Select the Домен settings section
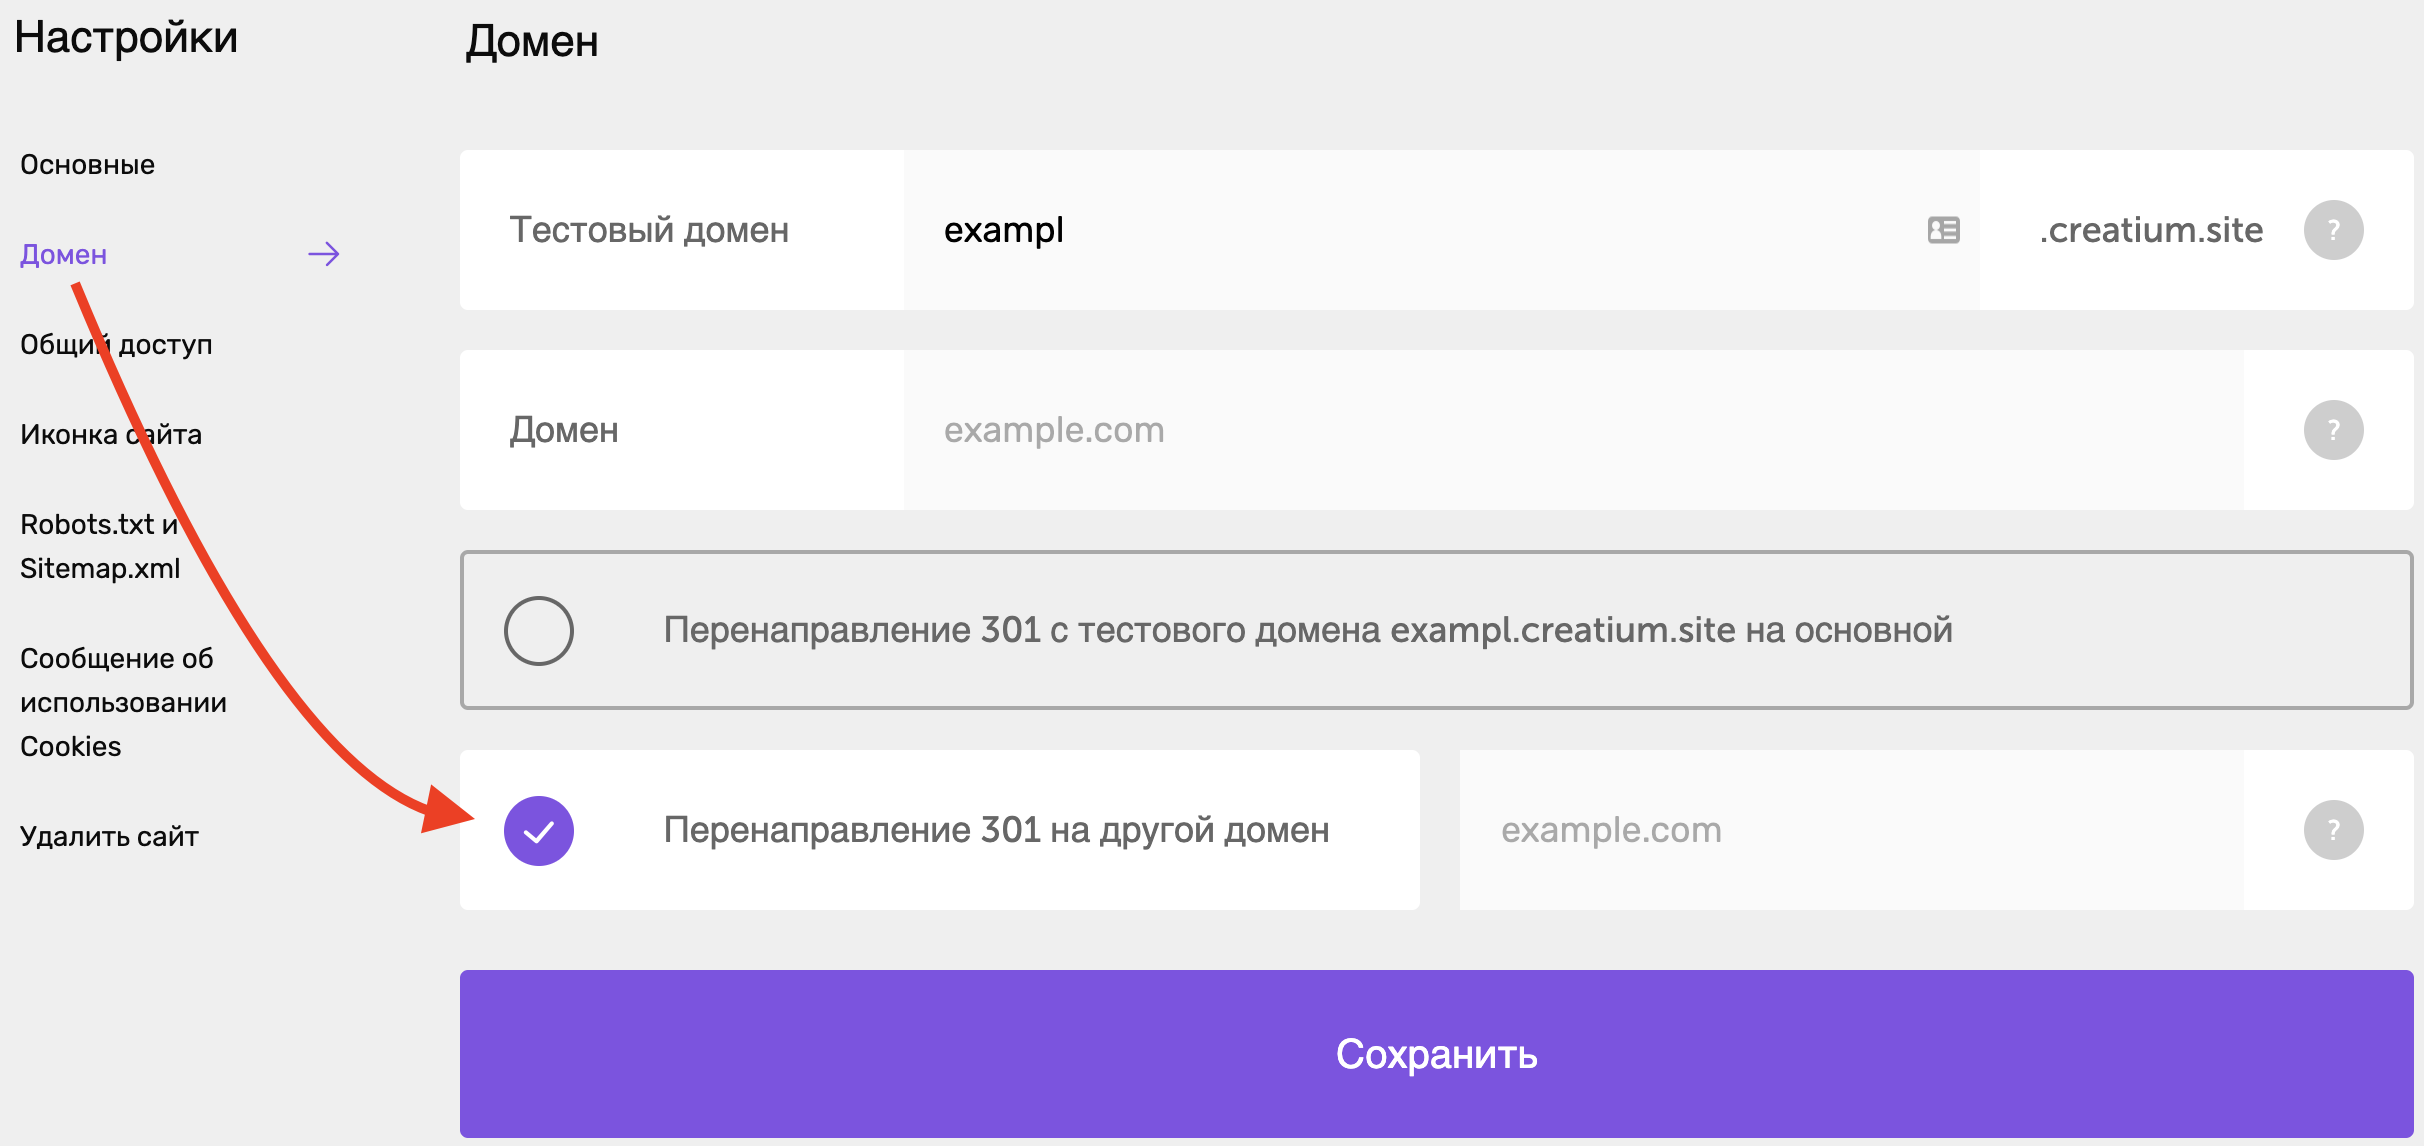The width and height of the screenshot is (2424, 1146). coord(64,254)
